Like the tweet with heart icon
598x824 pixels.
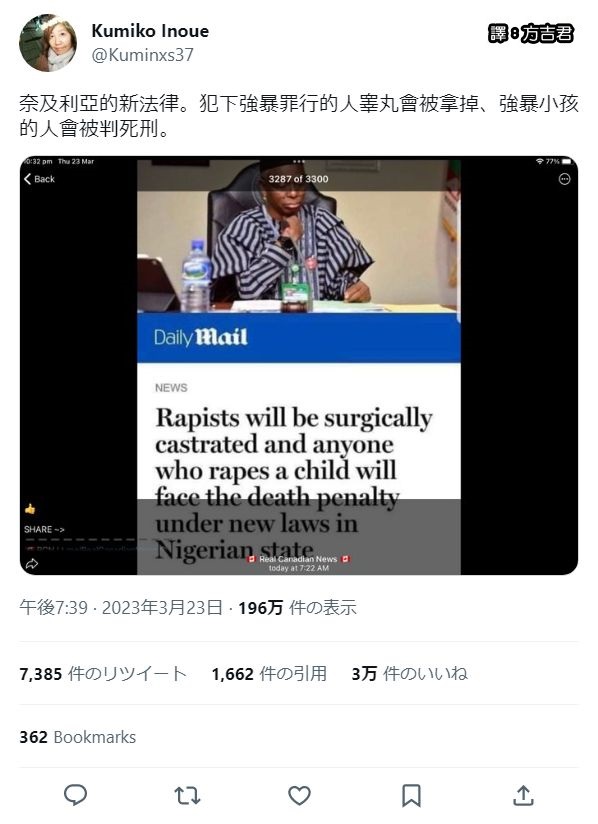pyautogui.click(x=300, y=796)
